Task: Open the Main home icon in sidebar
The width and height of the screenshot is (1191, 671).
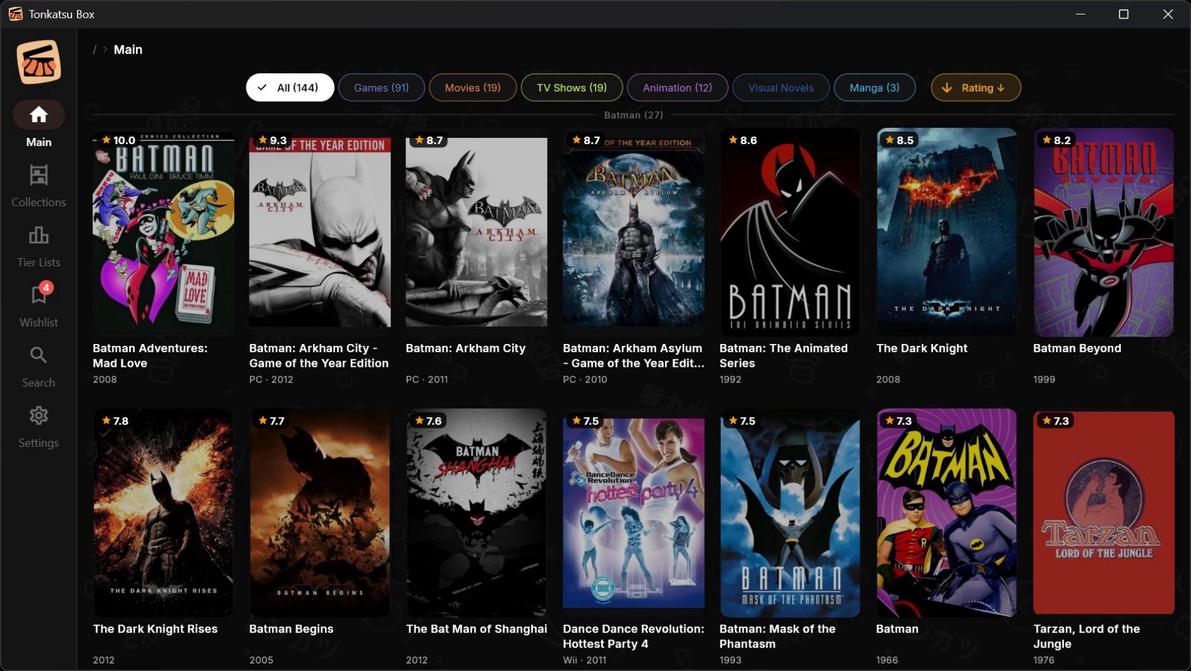Action: point(38,115)
